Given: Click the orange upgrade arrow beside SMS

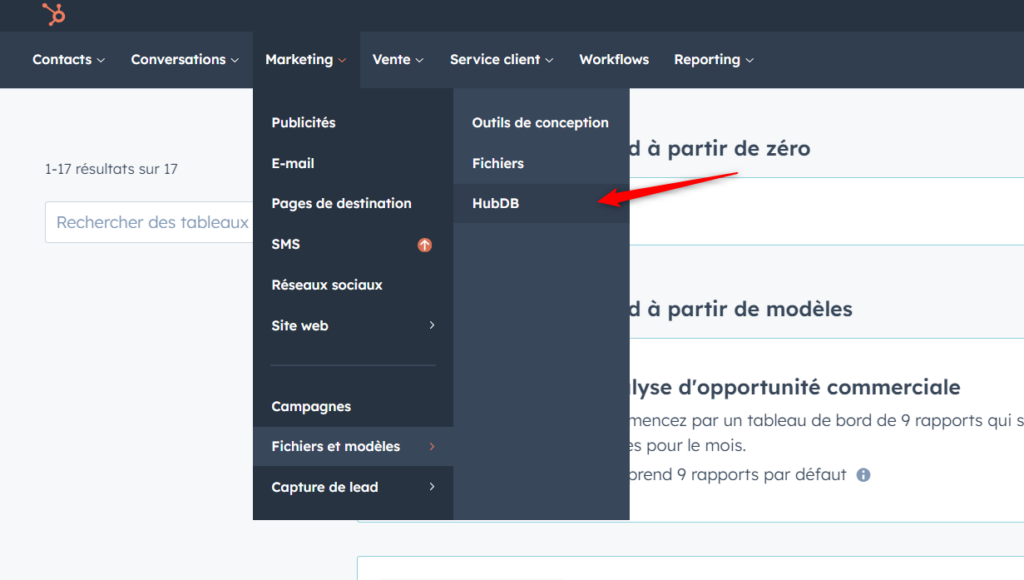Looking at the screenshot, I should pos(424,244).
